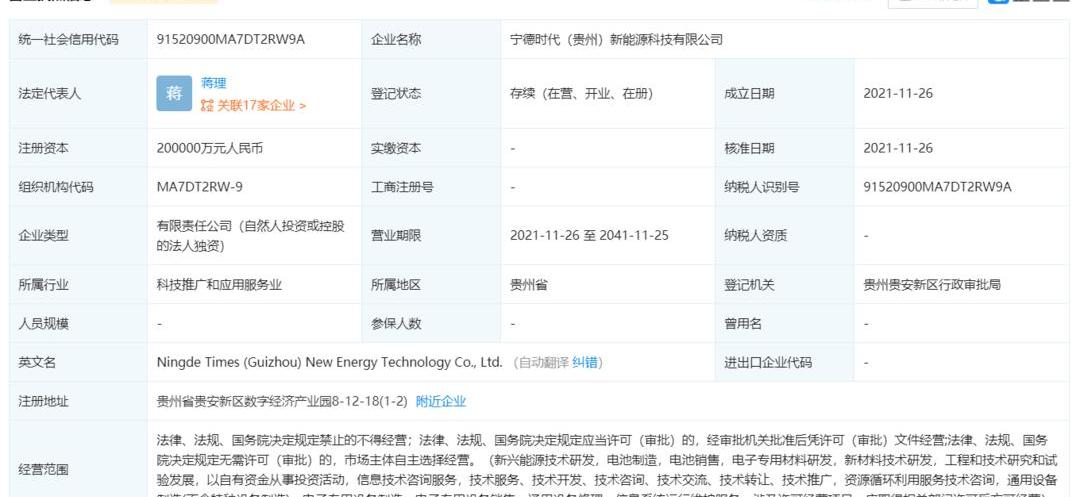Click the 纳税人资质 label cell
This screenshot has height=497, width=1080.
(785, 235)
